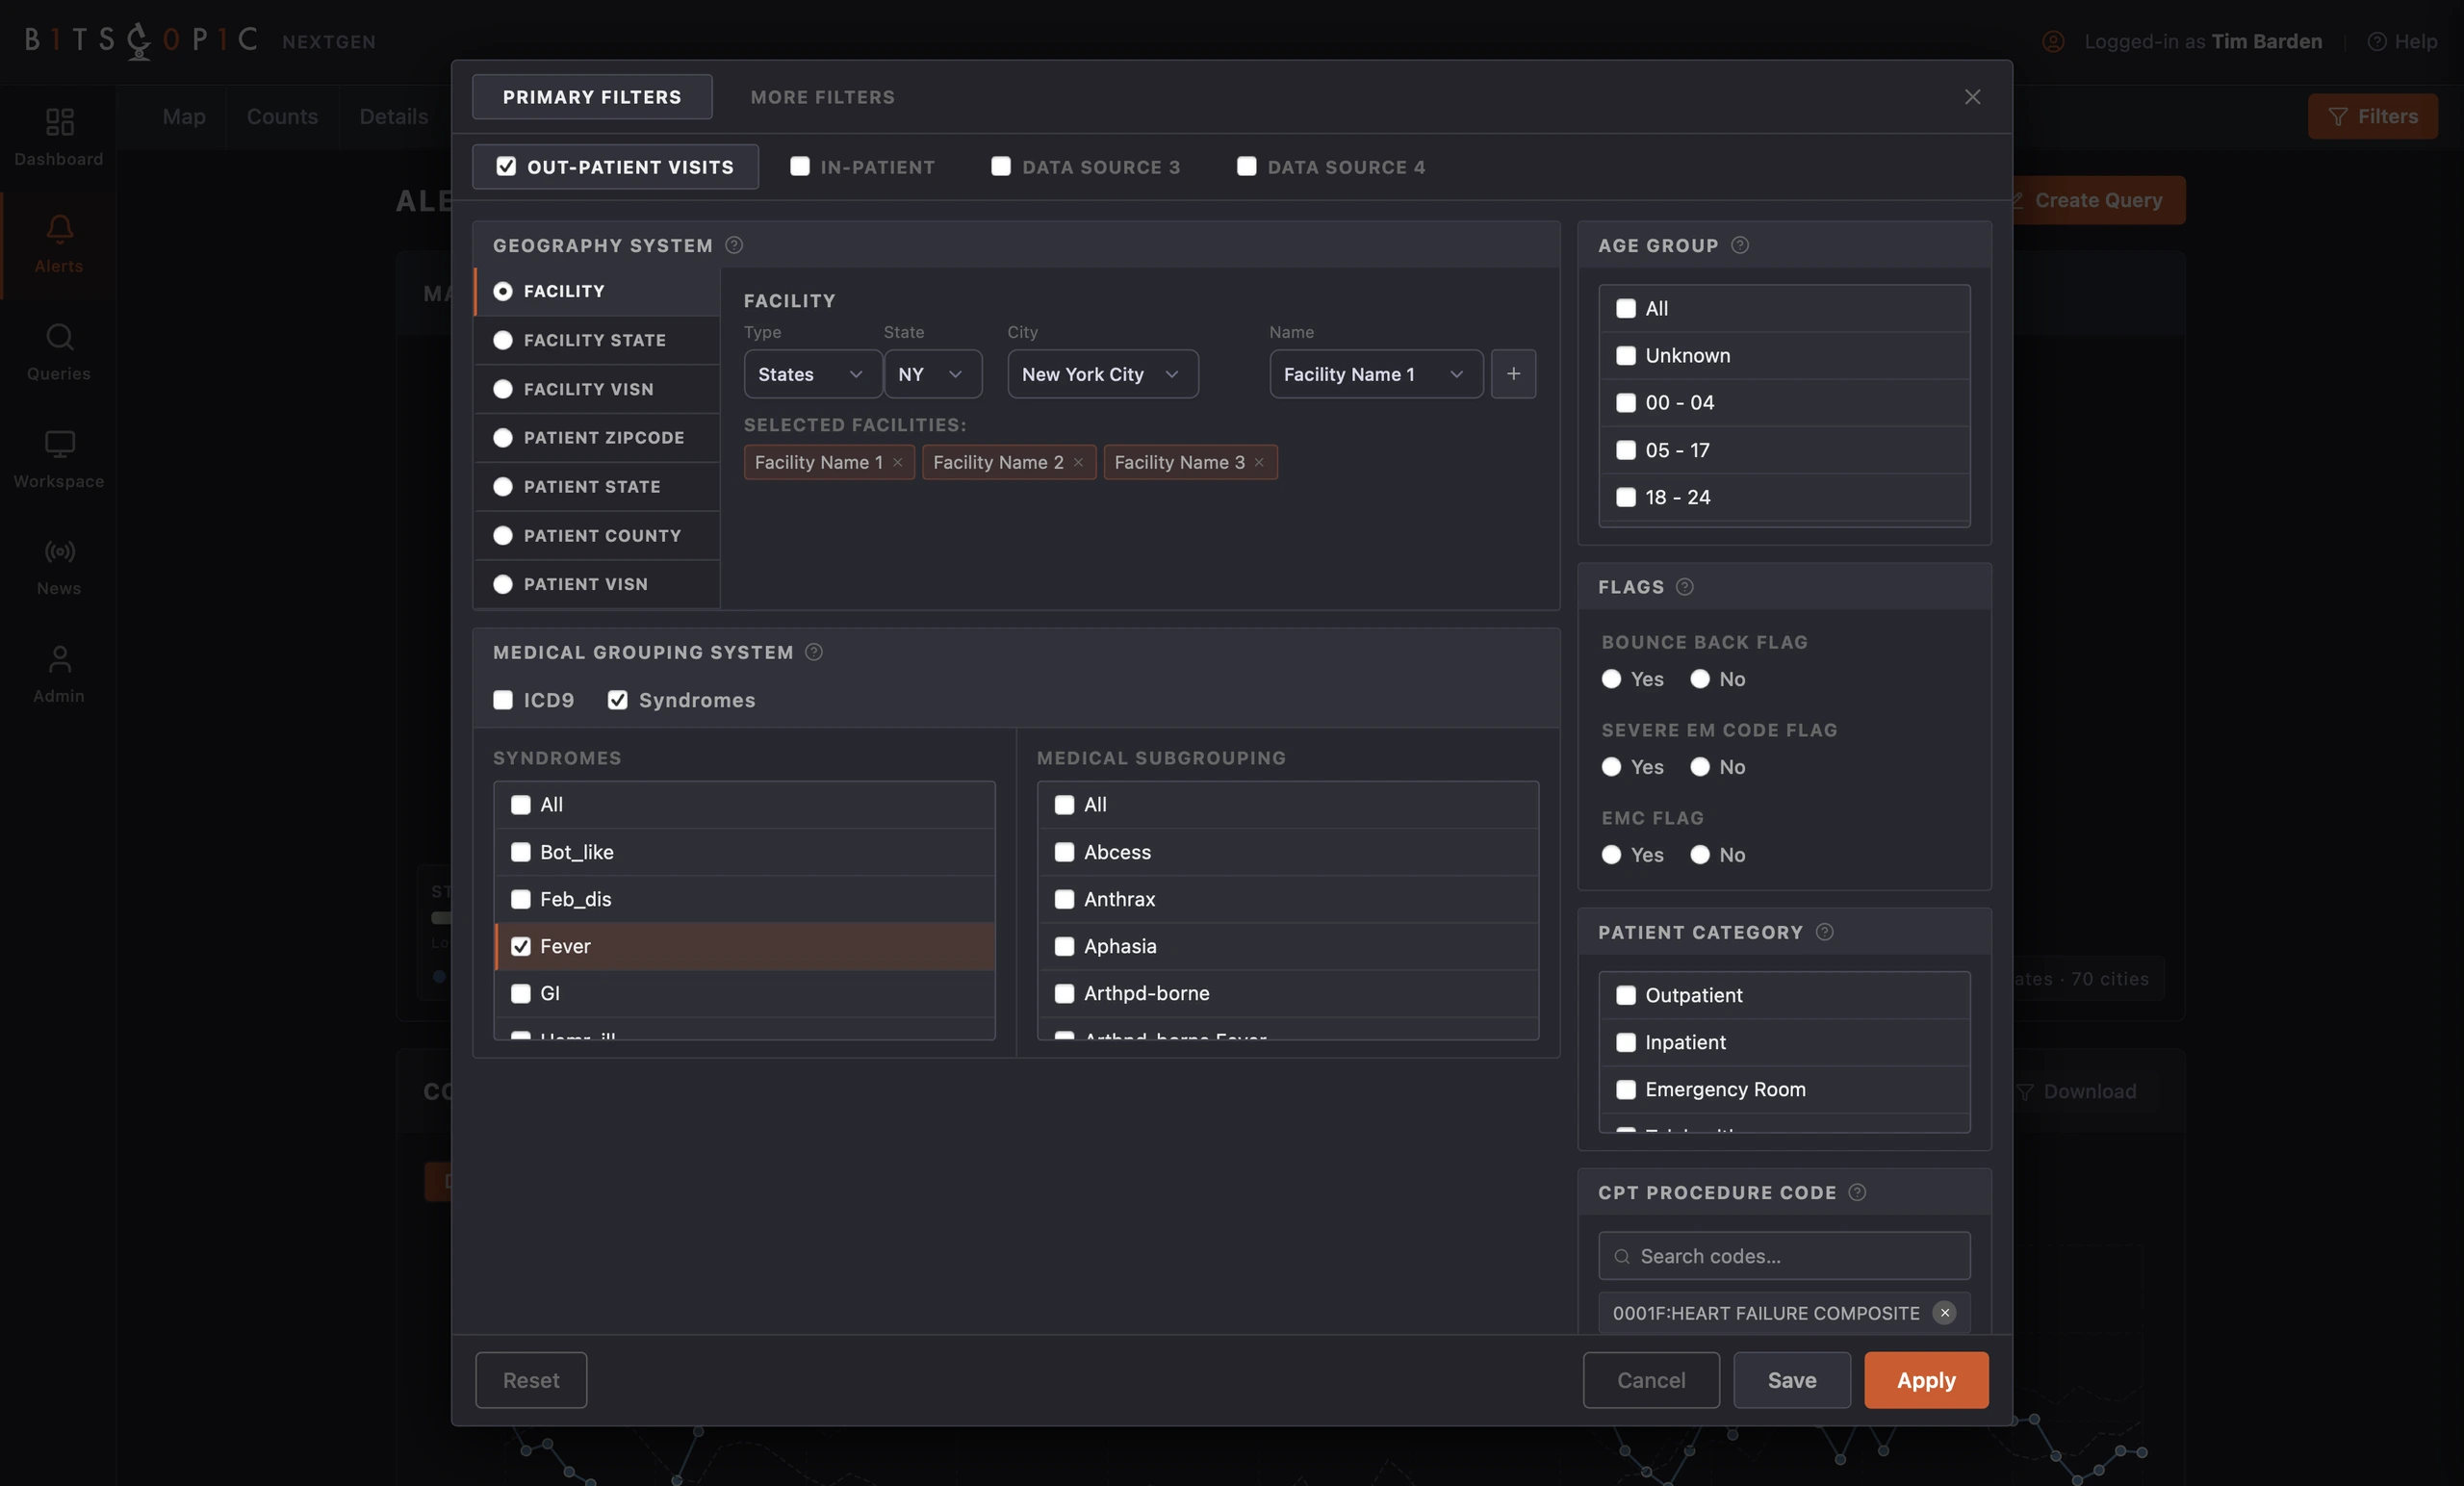Open the Map tab in background
The height and width of the screenshot is (1486, 2464).
click(x=184, y=116)
